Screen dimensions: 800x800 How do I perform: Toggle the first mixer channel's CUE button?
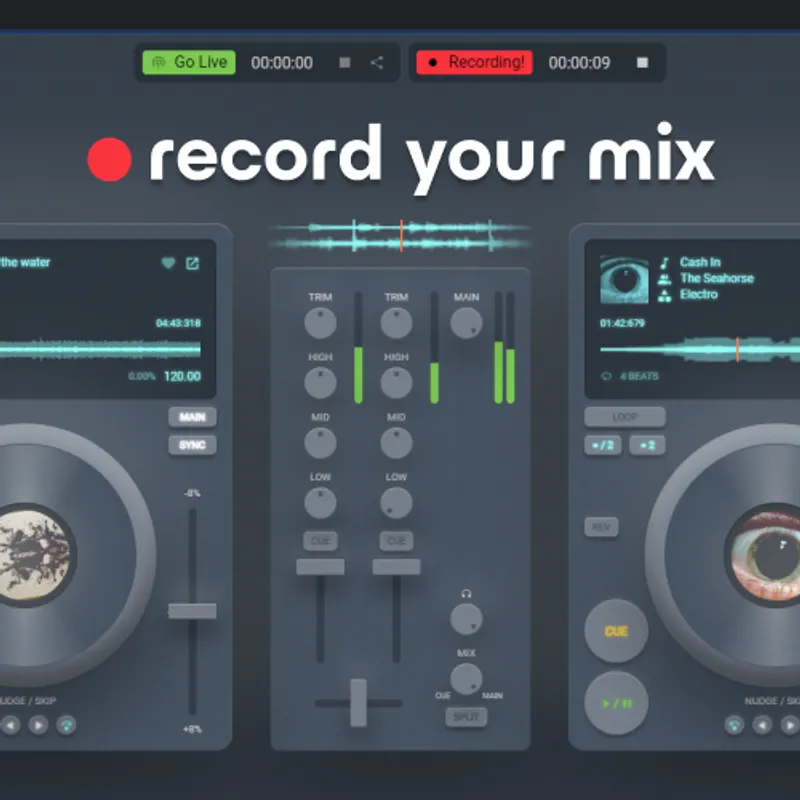[320, 541]
